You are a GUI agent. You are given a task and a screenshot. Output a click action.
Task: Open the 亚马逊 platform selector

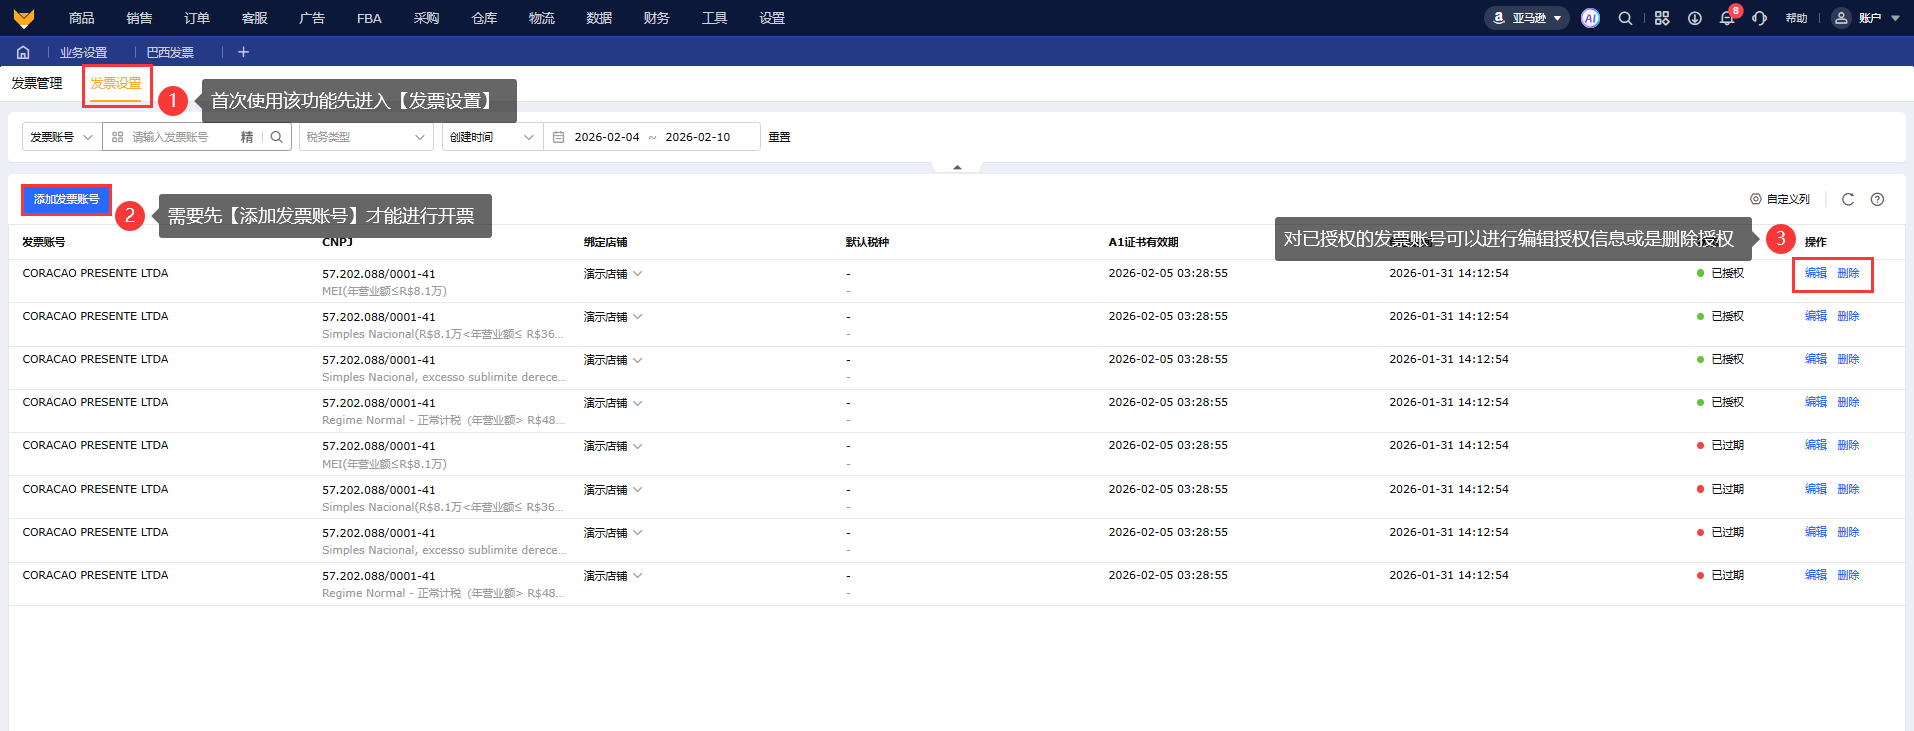[1526, 18]
